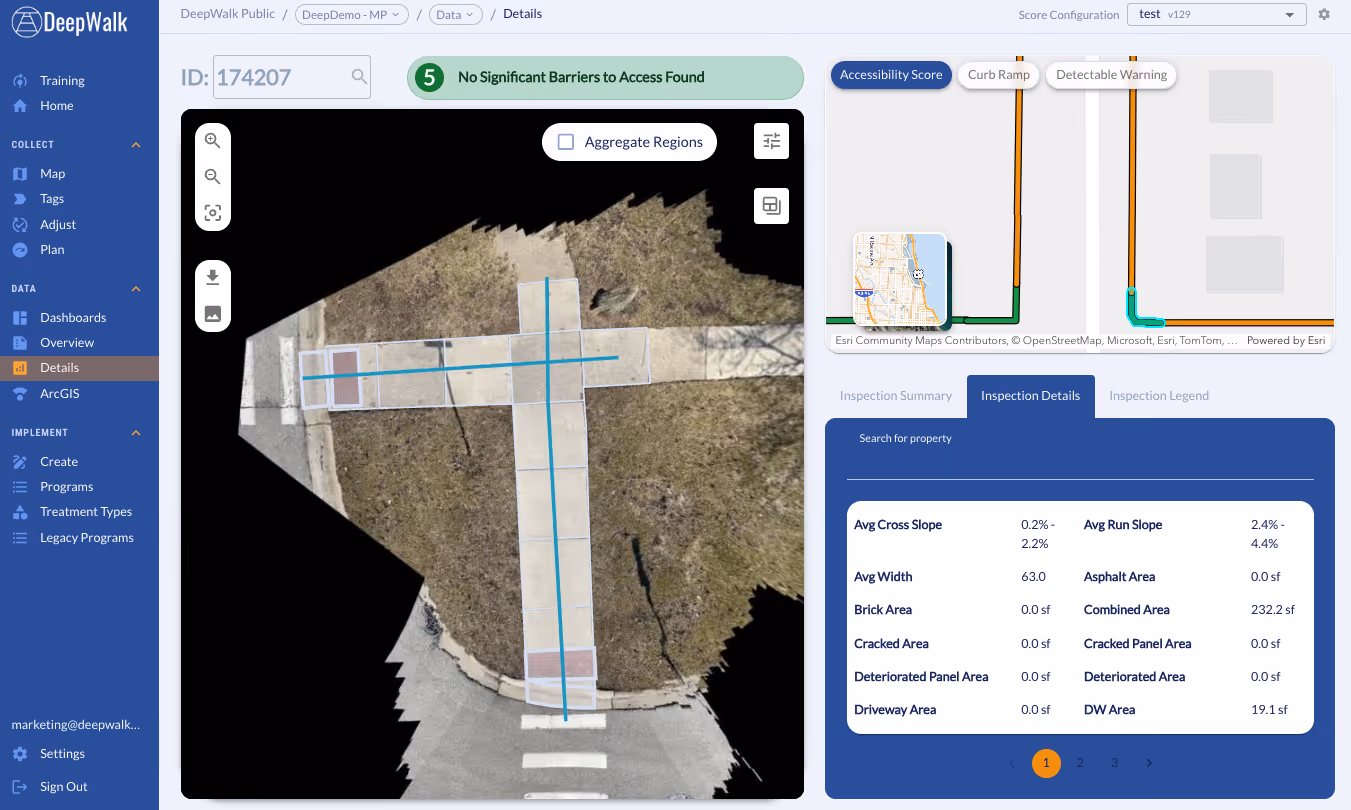This screenshot has width=1351, height=810.
Task: Select the Curb Ramp map toggle
Action: click(999, 75)
